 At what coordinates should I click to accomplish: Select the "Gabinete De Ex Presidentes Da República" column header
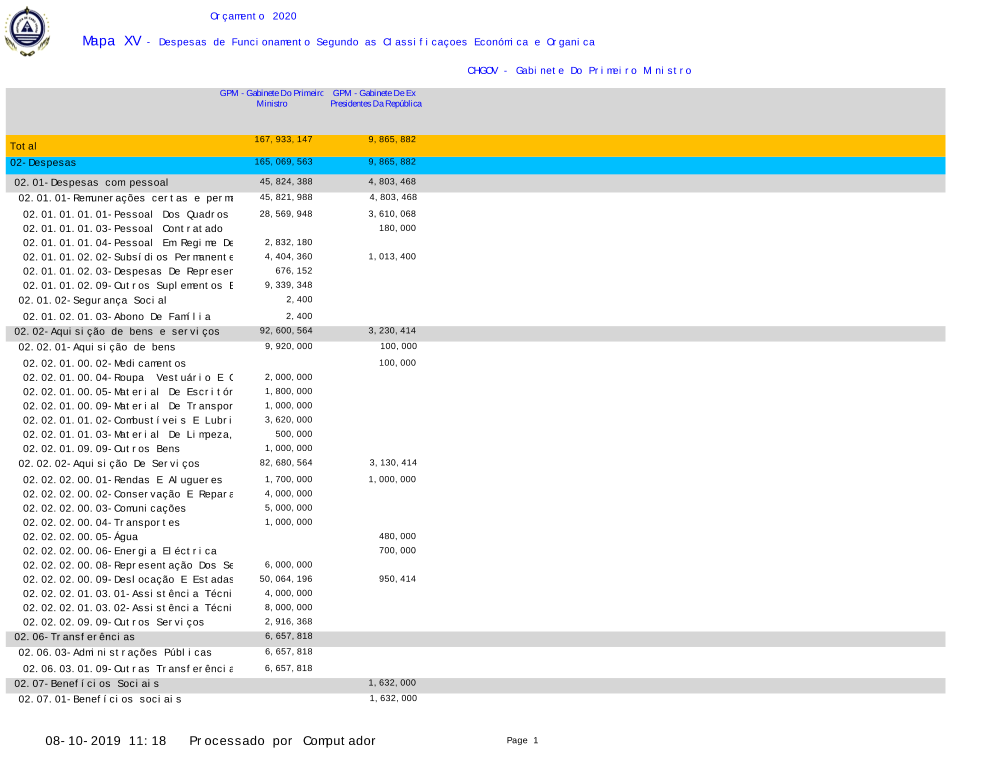coord(376,98)
